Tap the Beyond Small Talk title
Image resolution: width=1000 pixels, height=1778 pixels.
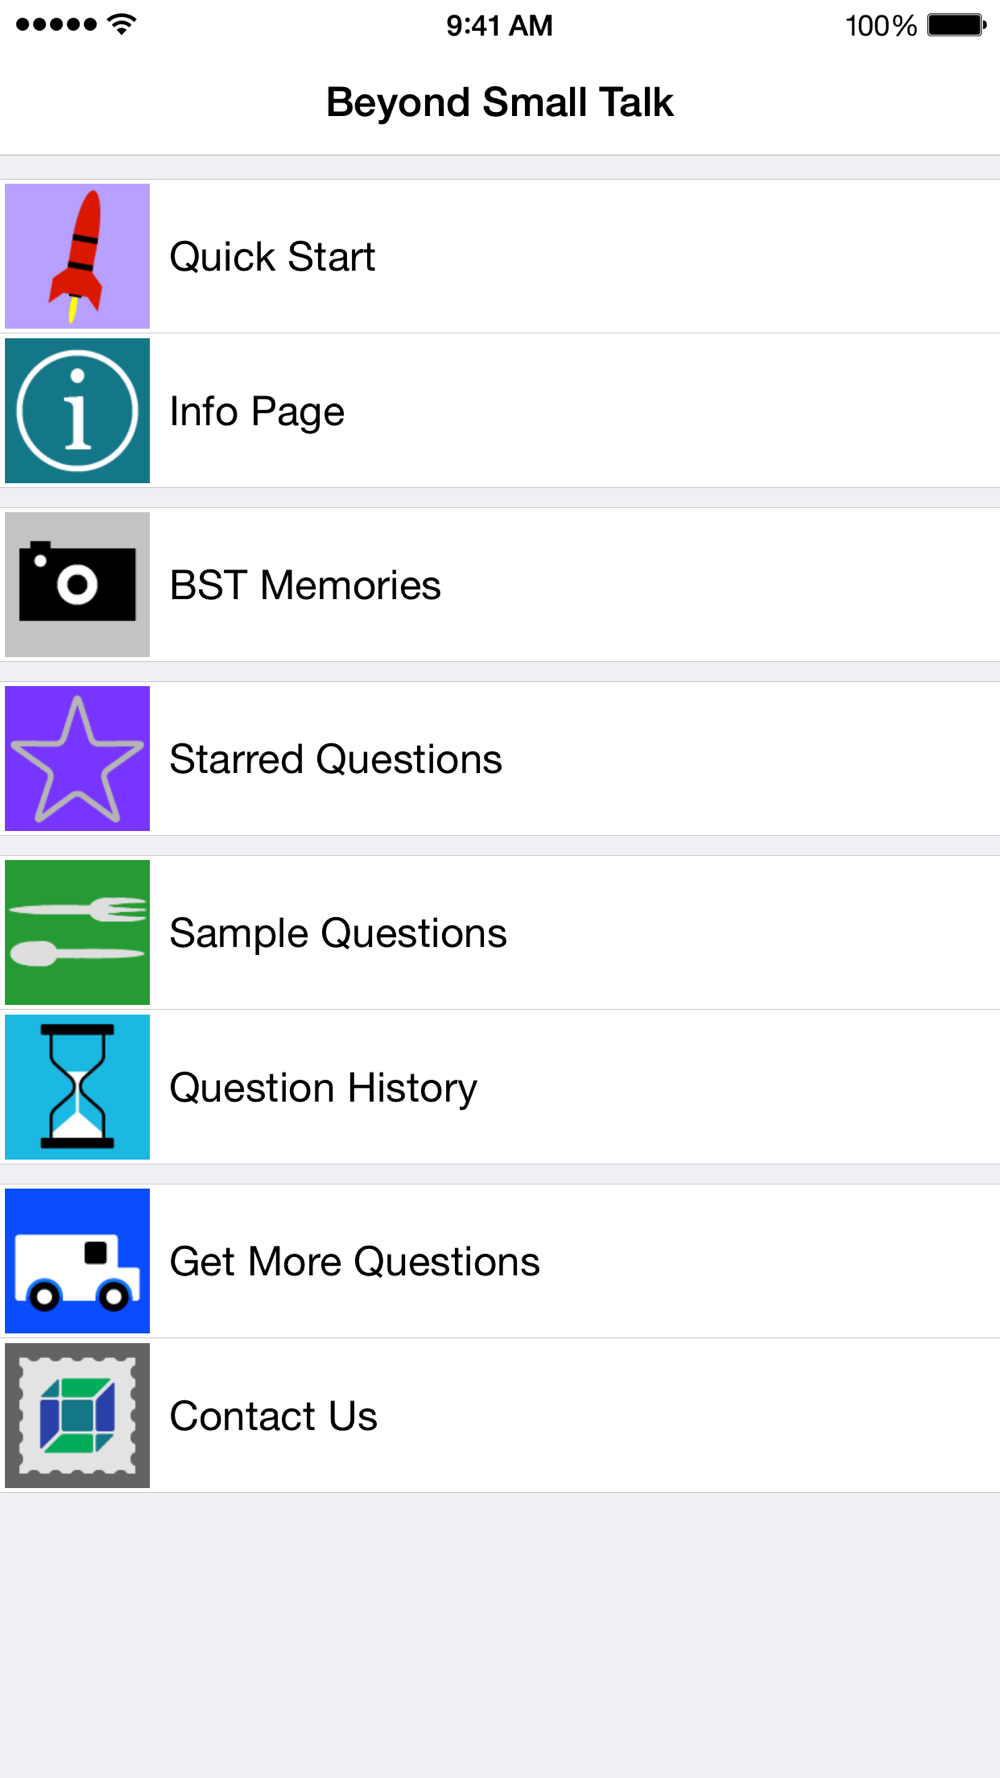pos(500,102)
